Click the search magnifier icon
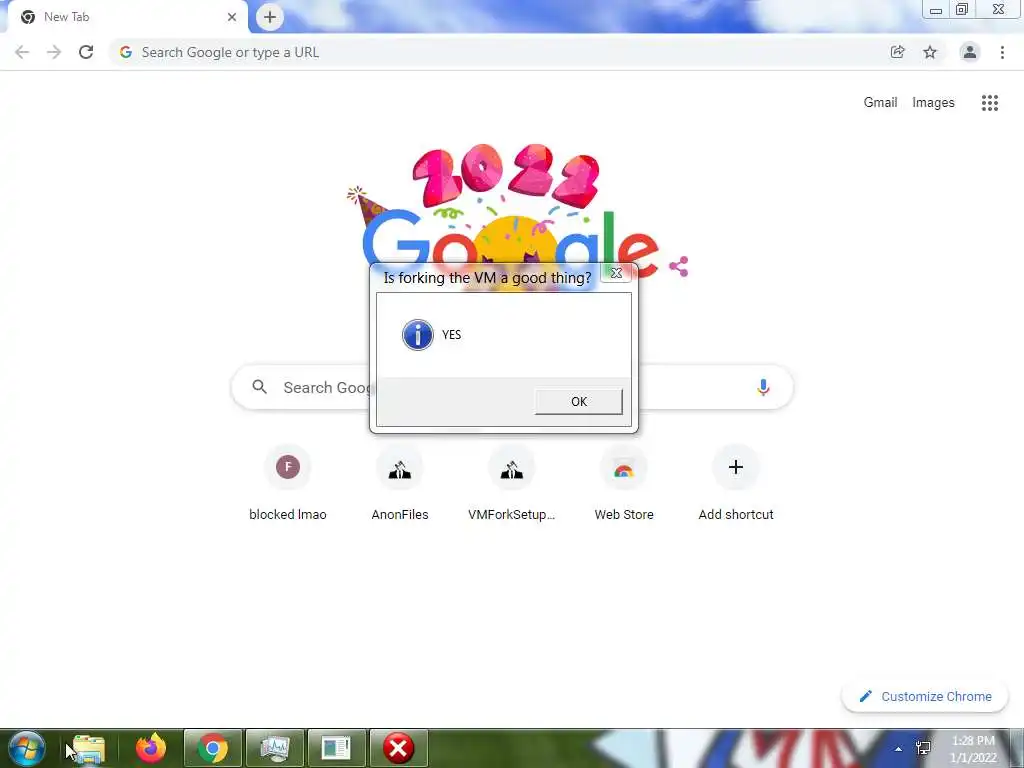This screenshot has width=1024, height=768. pyautogui.click(x=260, y=387)
